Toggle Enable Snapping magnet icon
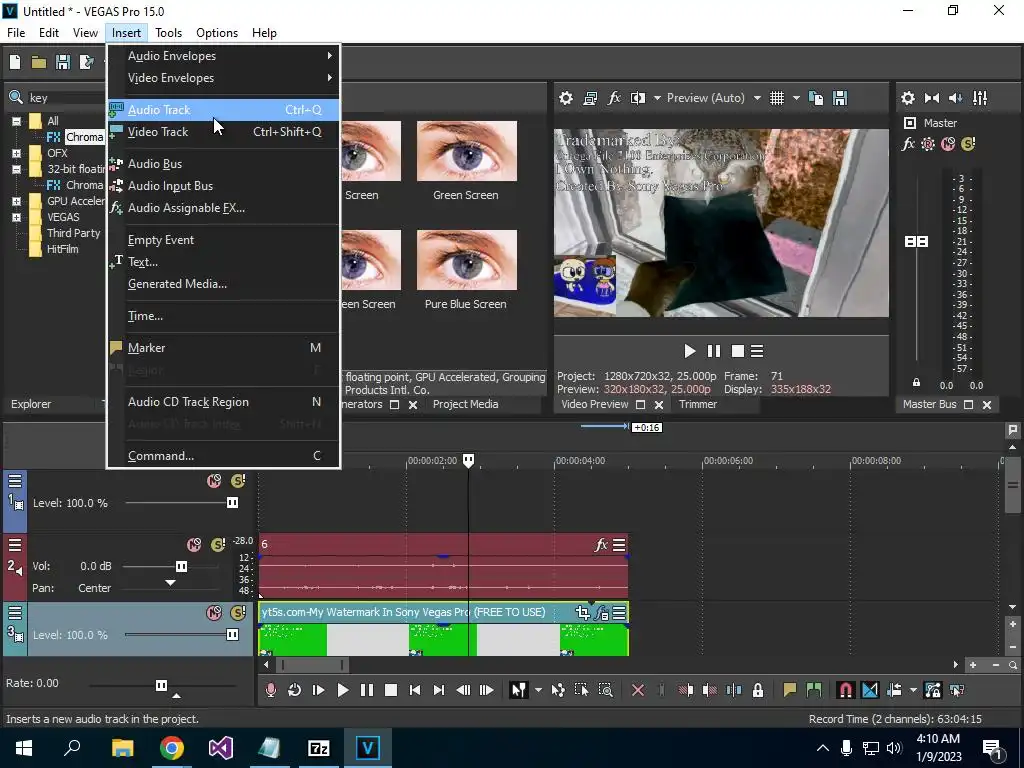This screenshot has height=768, width=1024. pyautogui.click(x=845, y=690)
